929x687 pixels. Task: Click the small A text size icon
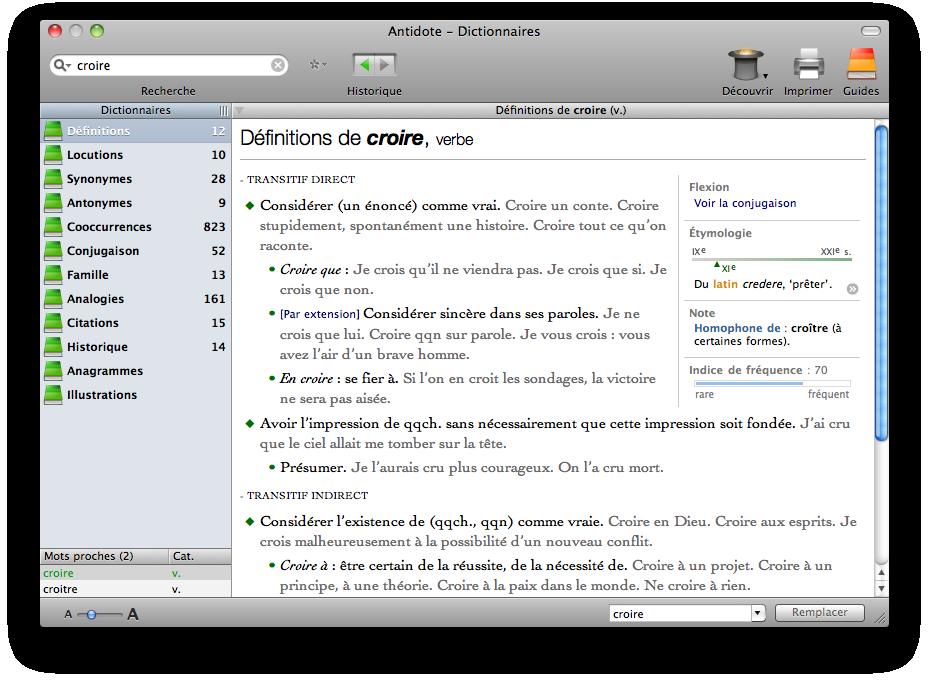[68, 615]
